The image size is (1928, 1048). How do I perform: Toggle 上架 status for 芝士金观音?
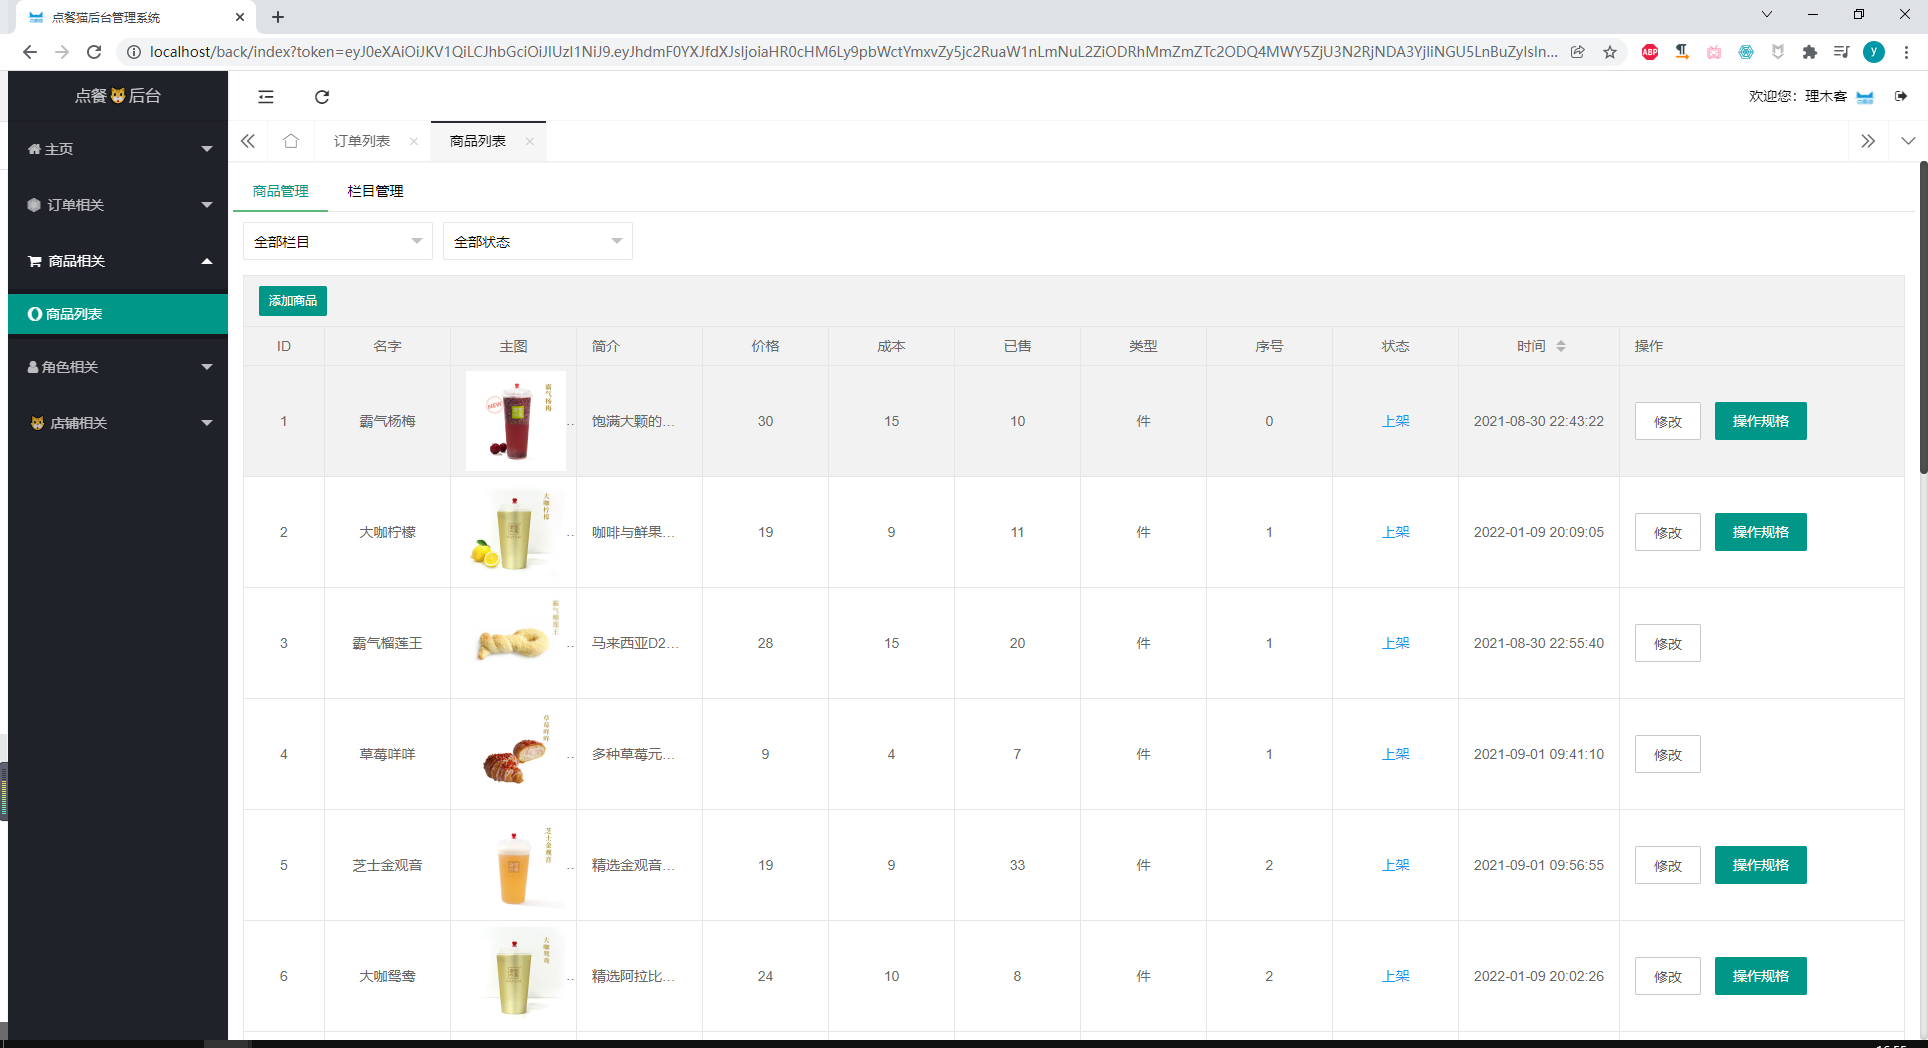(x=1396, y=865)
